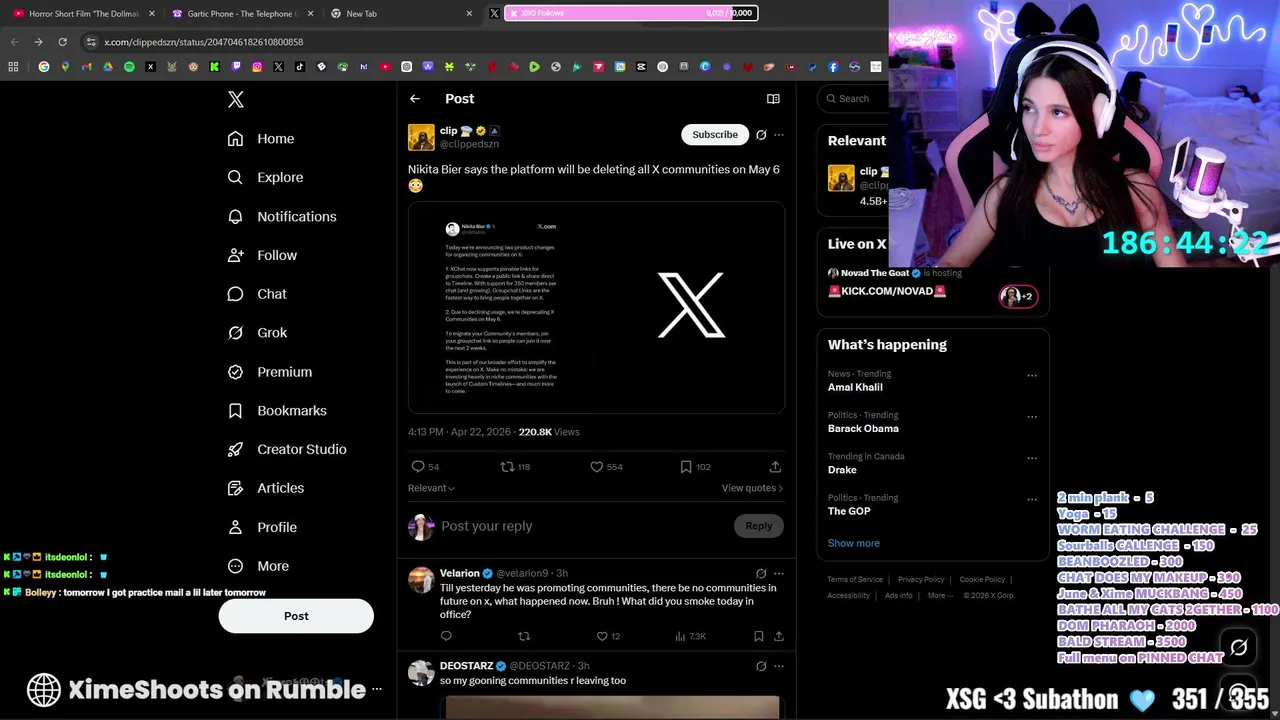Bookmark Velarion's reply
This screenshot has height=720, width=1280.
tap(759, 636)
